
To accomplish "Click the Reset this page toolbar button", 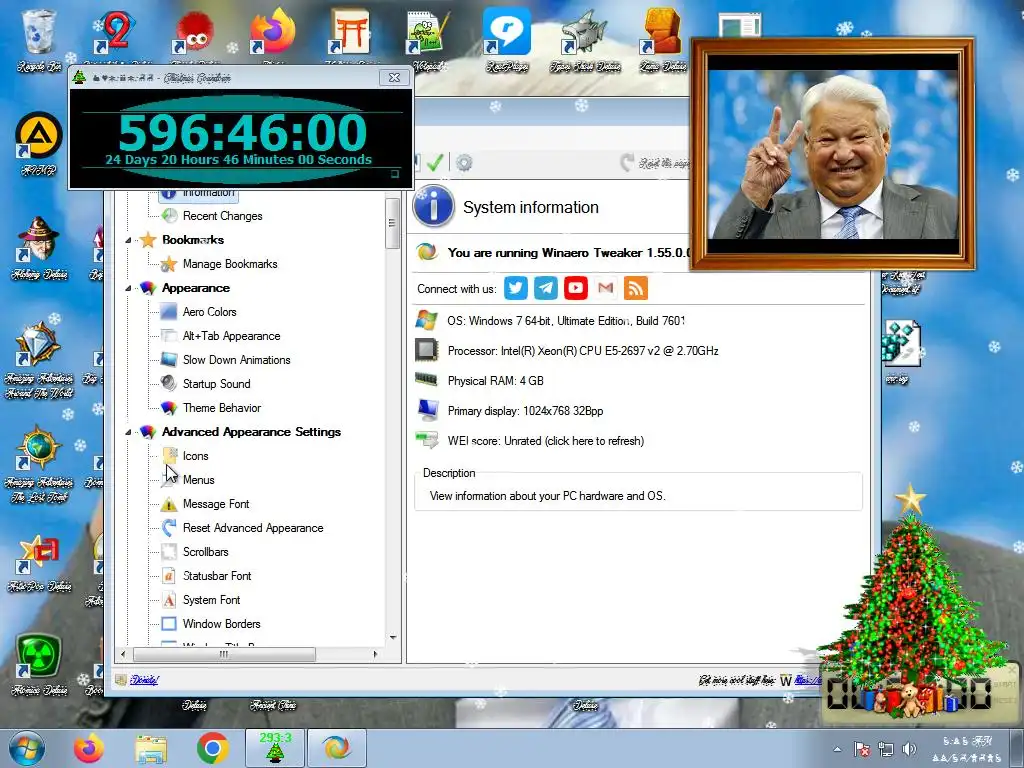I will click(x=655, y=163).
